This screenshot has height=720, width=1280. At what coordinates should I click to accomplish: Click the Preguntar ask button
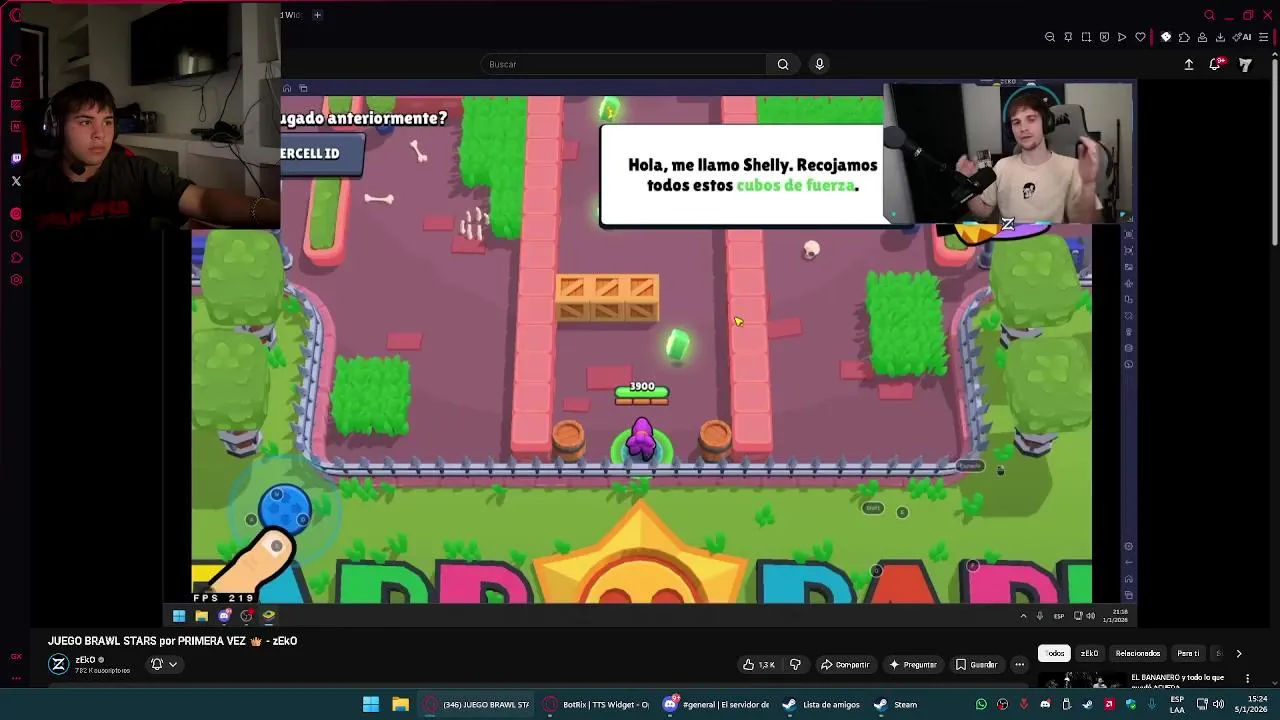[912, 664]
